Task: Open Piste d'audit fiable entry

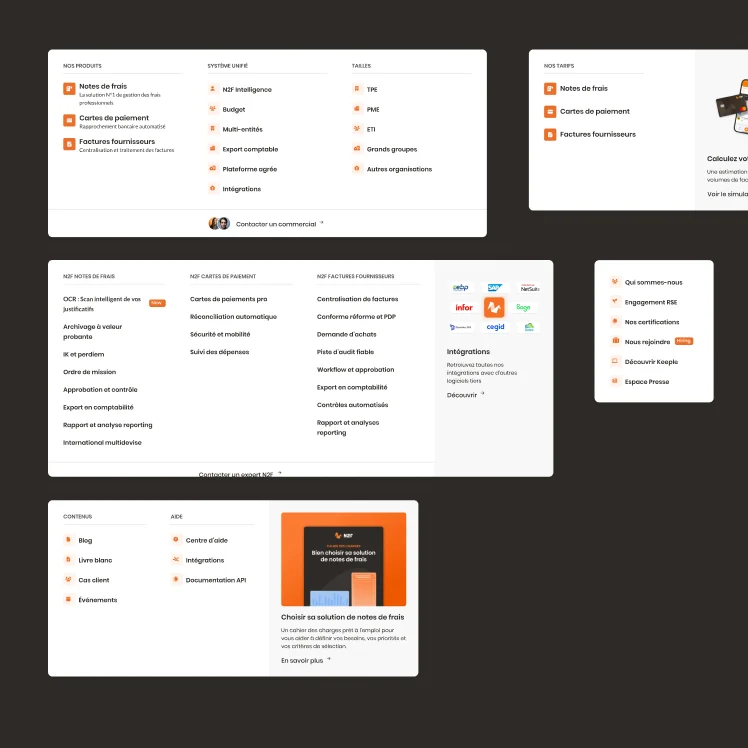Action: point(345,352)
